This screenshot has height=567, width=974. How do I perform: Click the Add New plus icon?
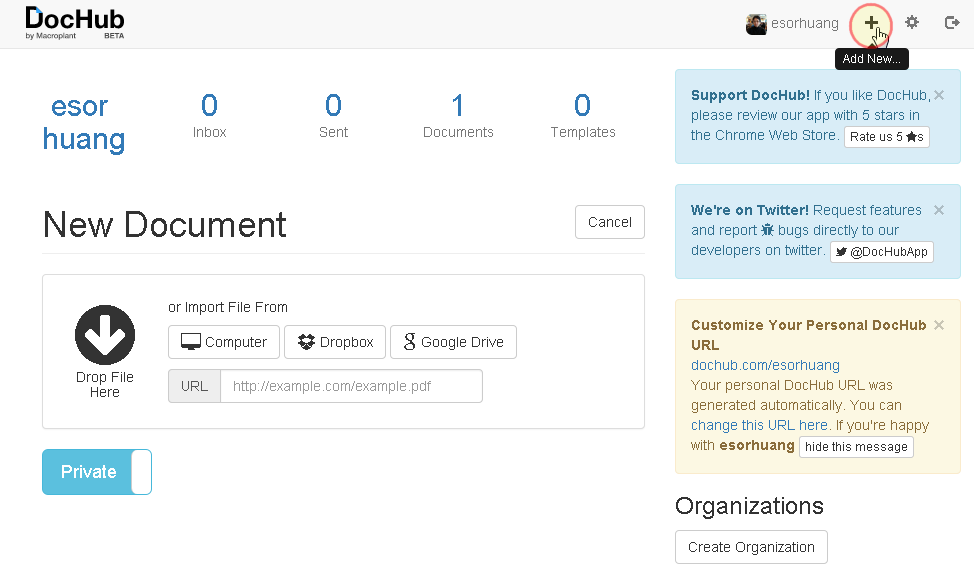pyautogui.click(x=871, y=23)
